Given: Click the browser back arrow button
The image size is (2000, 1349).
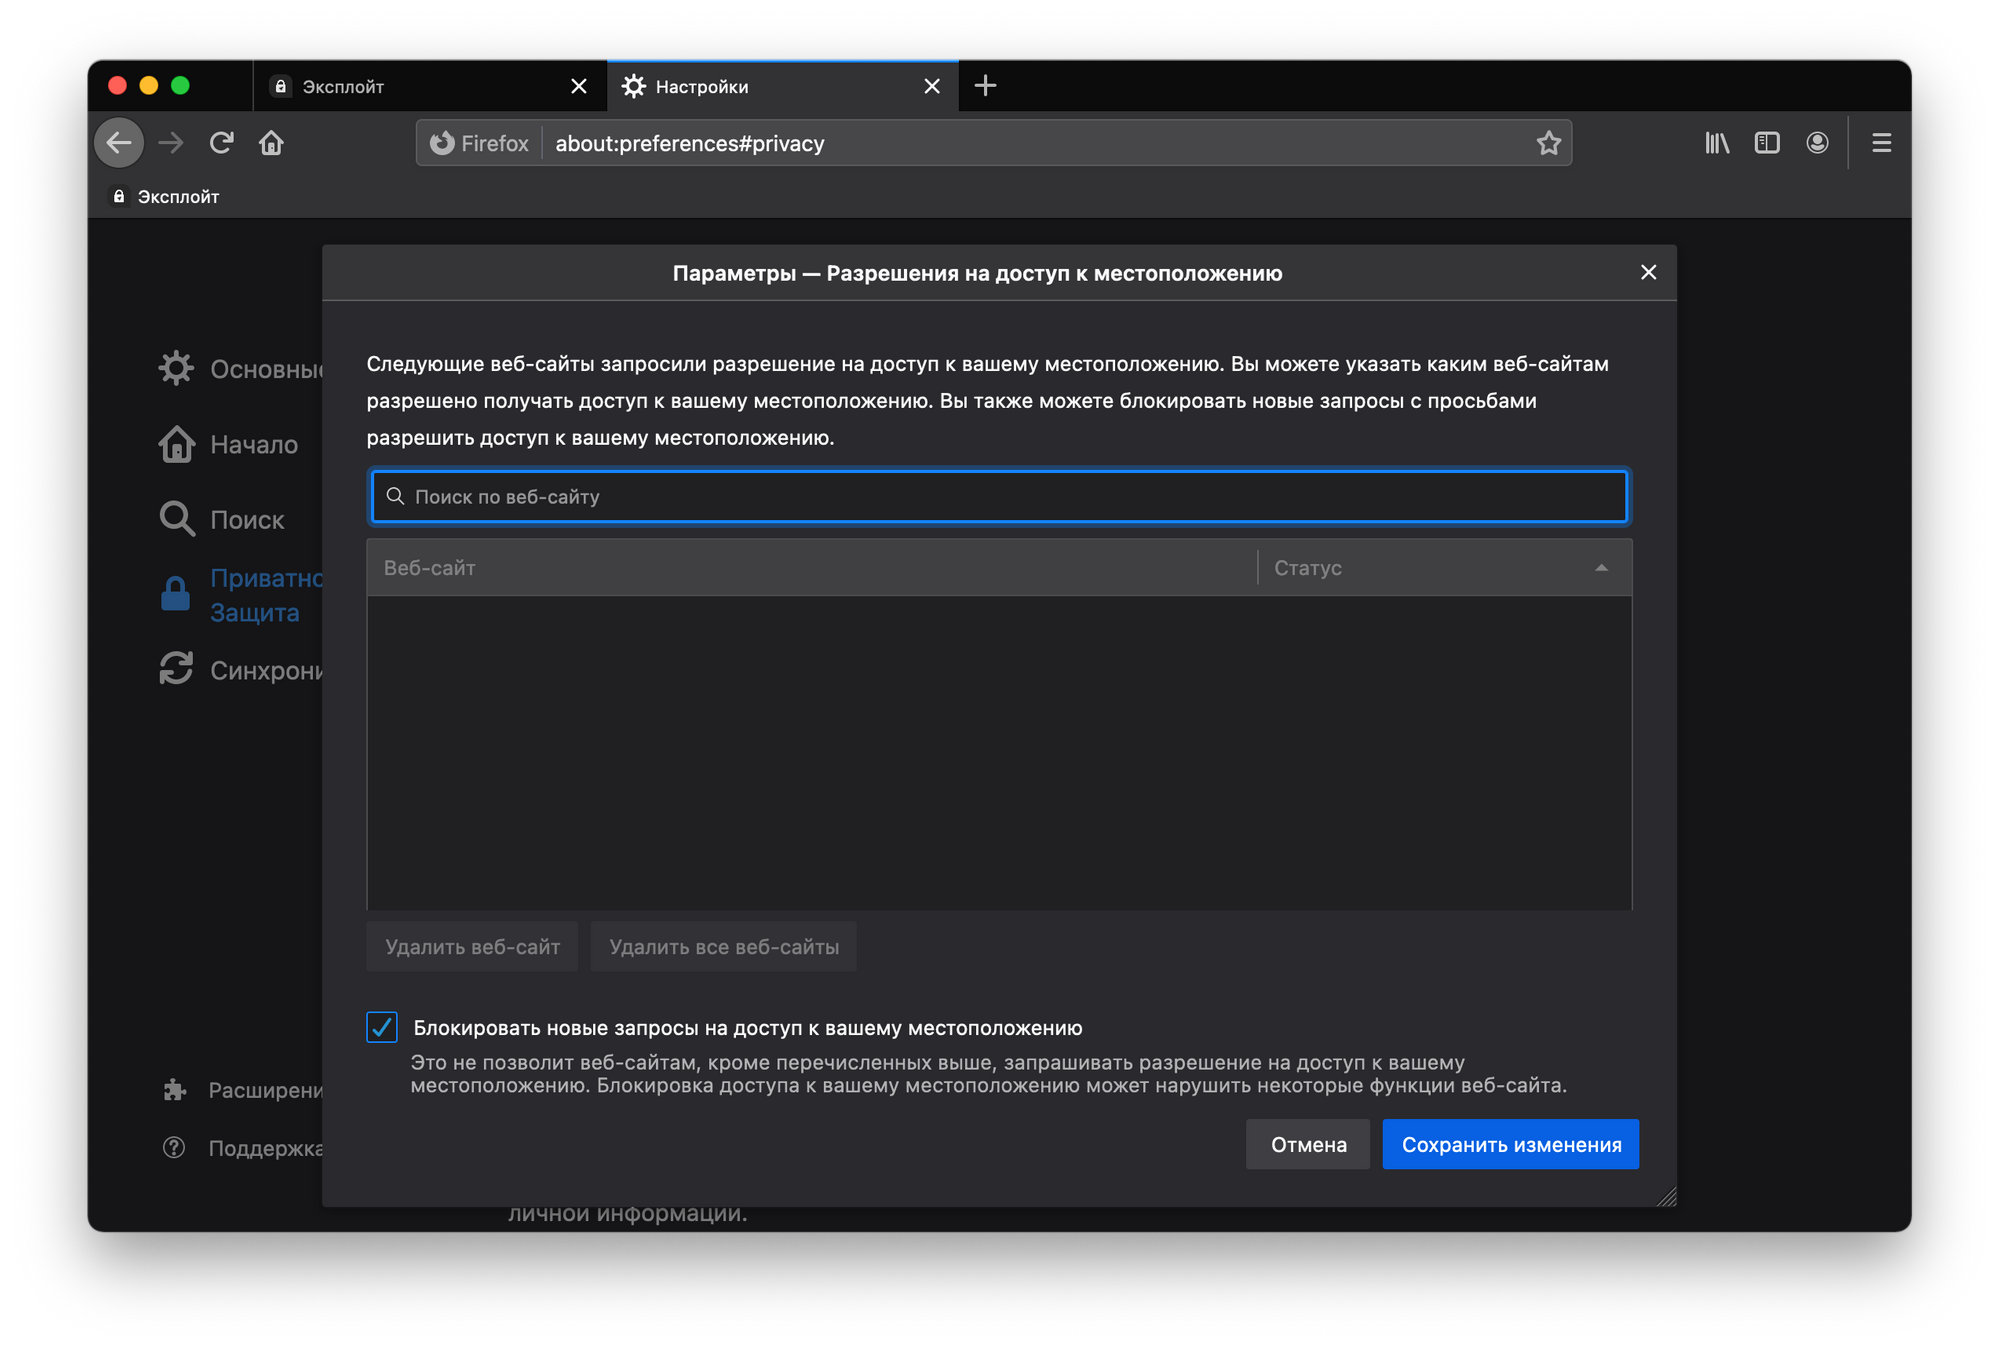Looking at the screenshot, I should [x=119, y=143].
